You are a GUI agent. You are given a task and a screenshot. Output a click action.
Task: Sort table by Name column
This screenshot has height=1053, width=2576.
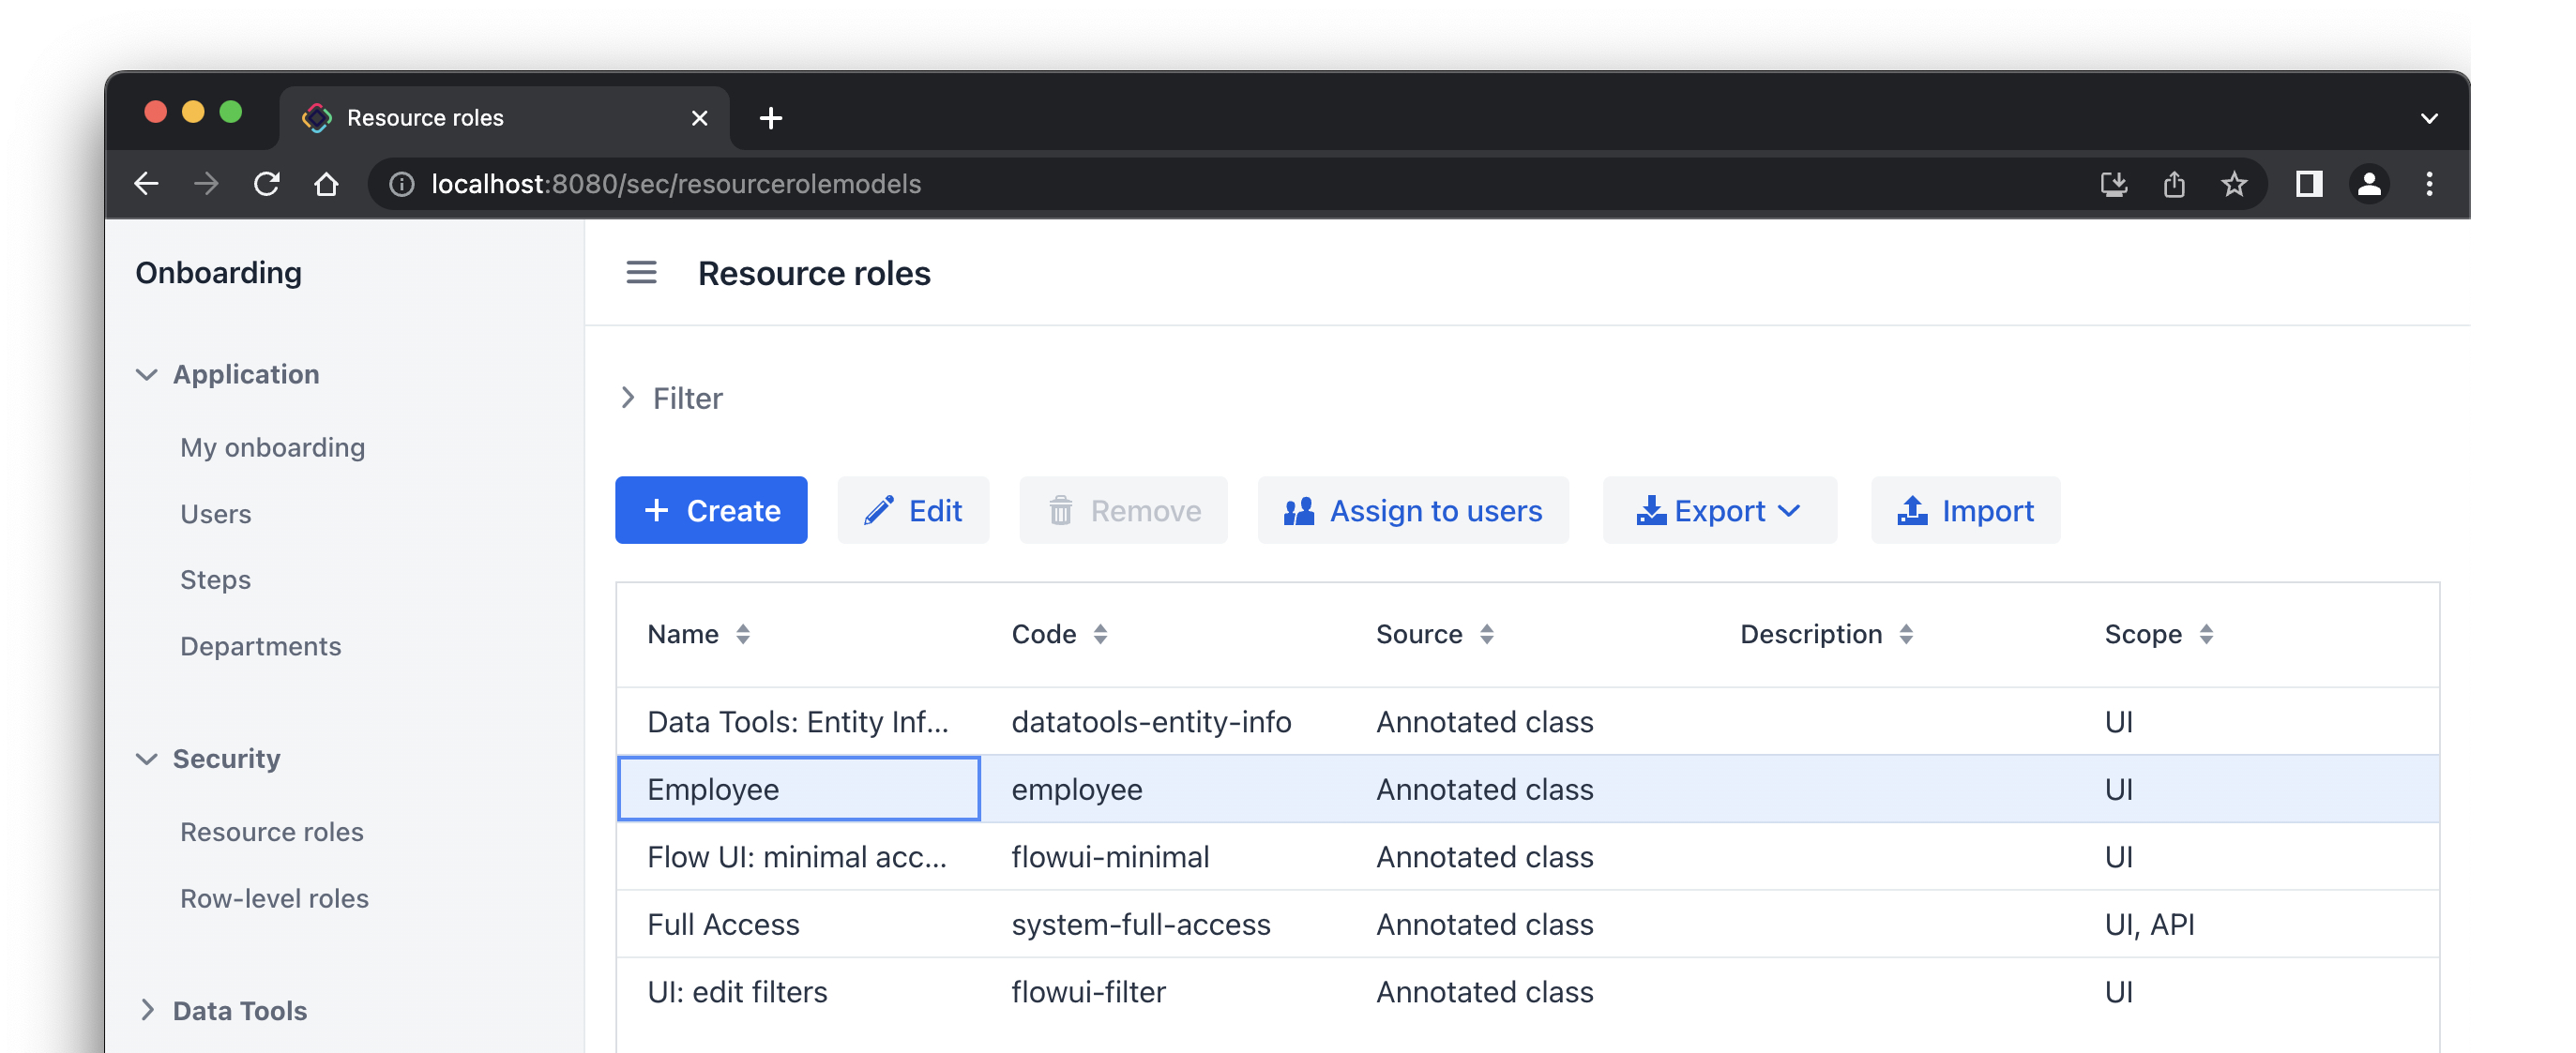point(742,634)
